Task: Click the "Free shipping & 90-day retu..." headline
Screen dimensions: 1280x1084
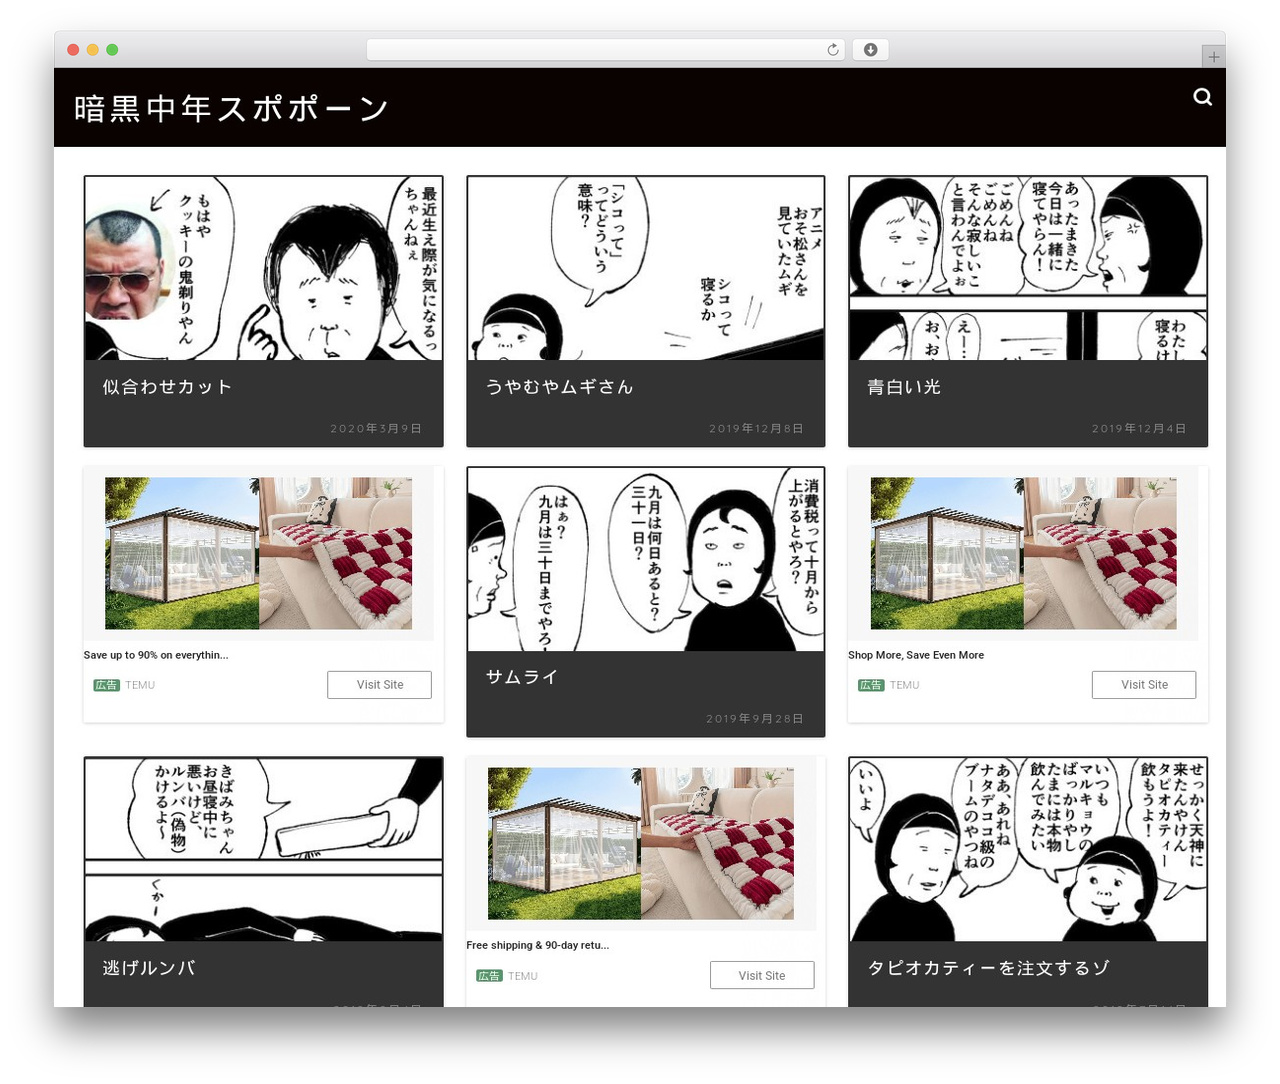Action: pyautogui.click(x=538, y=945)
